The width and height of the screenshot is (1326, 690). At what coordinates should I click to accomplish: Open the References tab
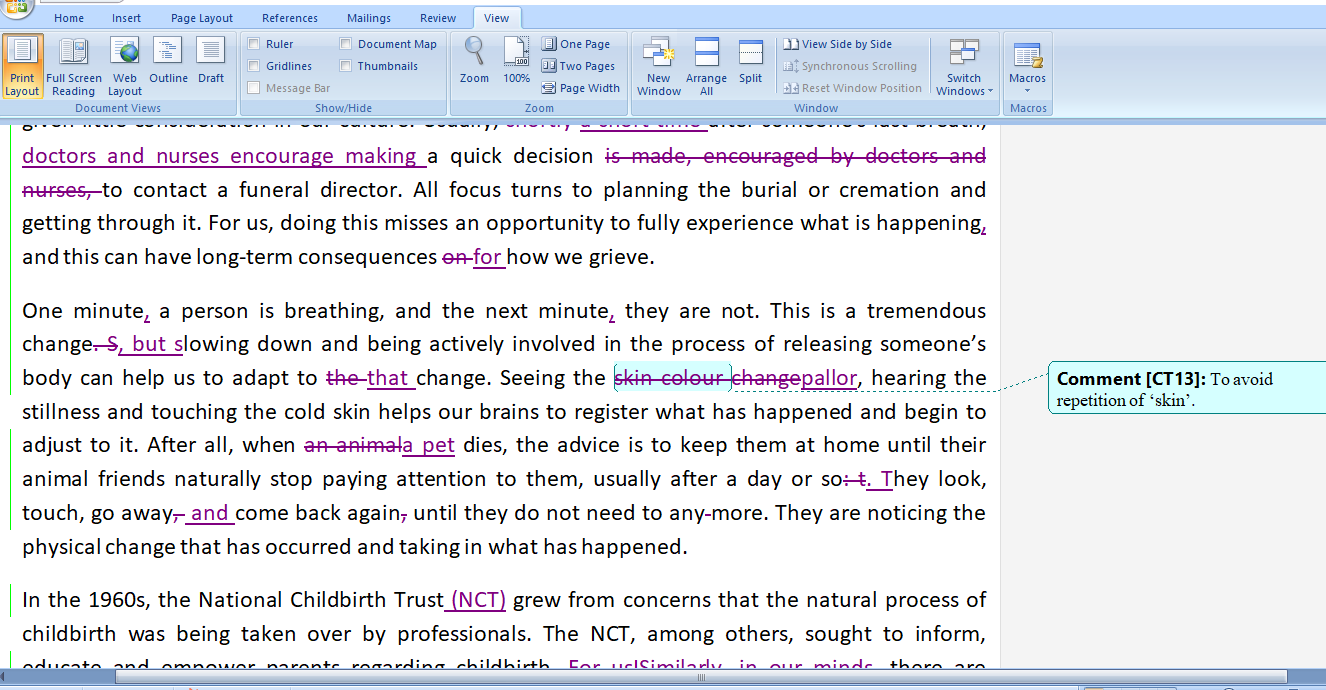pos(290,18)
